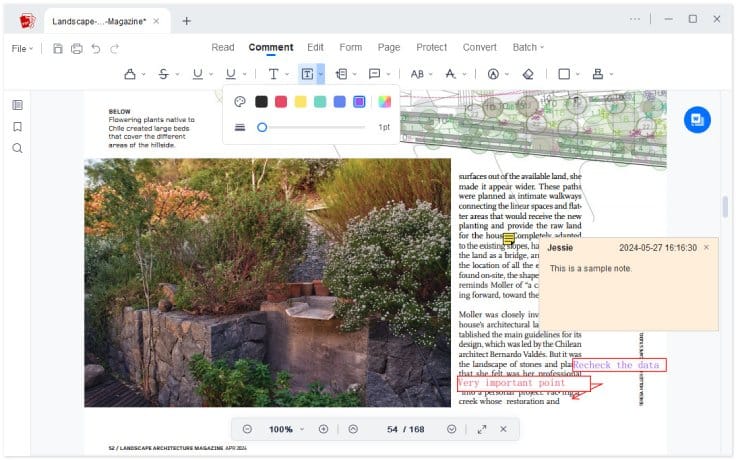736x460 pixels.
Task: Close the Jessie note popup
Action: point(706,247)
